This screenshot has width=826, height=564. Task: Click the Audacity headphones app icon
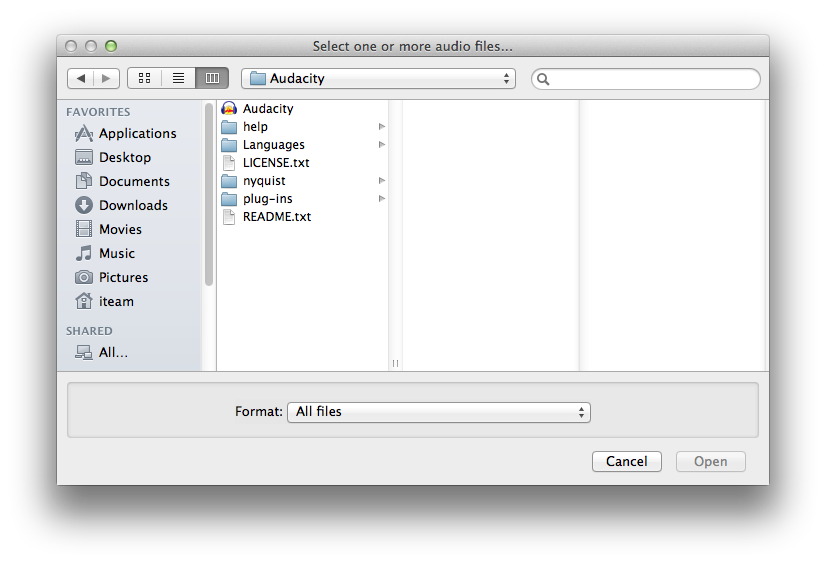[229, 108]
